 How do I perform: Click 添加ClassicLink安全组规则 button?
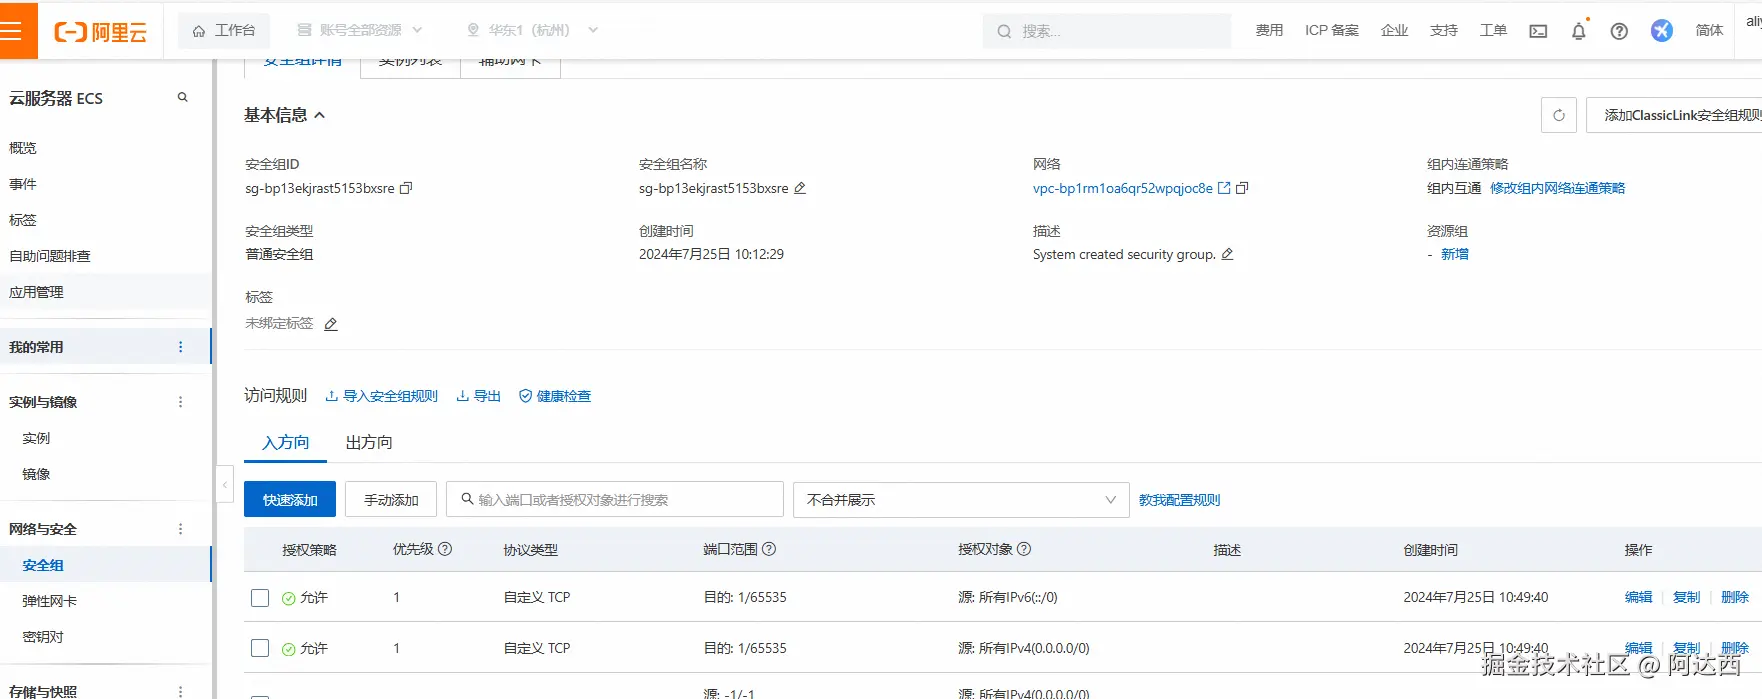(x=1674, y=115)
